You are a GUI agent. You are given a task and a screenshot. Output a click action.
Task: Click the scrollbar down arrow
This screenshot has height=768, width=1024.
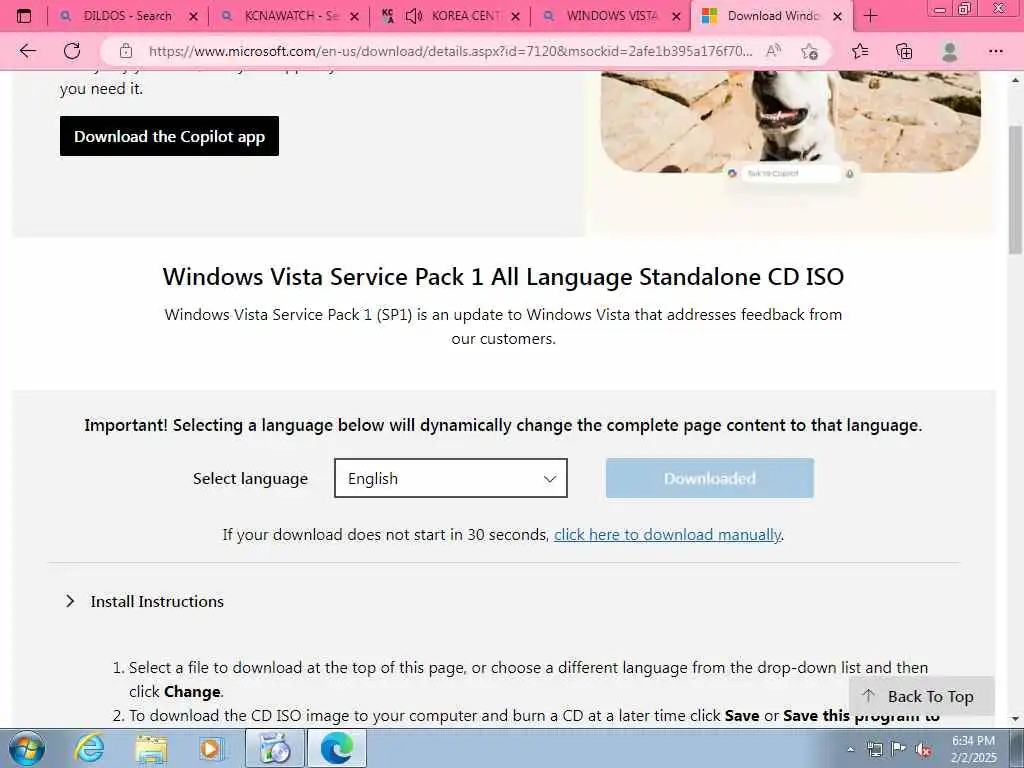[x=1015, y=719]
